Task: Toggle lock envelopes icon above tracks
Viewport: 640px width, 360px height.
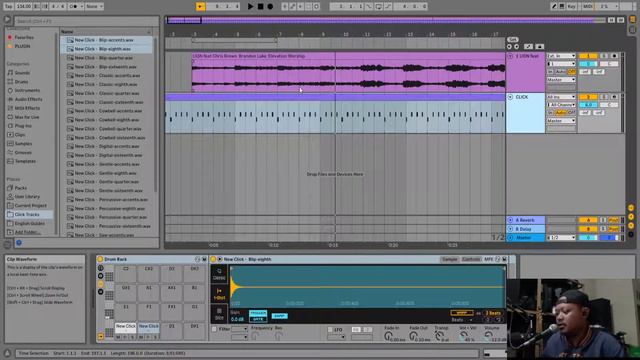Action: click(540, 47)
